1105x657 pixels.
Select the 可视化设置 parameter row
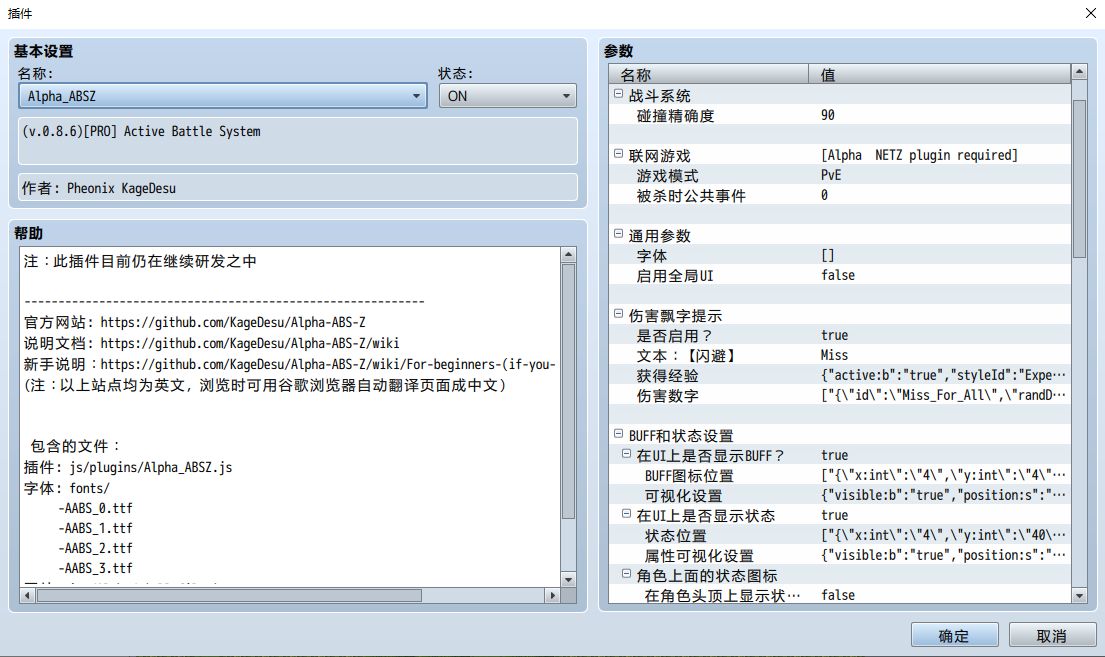coord(839,496)
